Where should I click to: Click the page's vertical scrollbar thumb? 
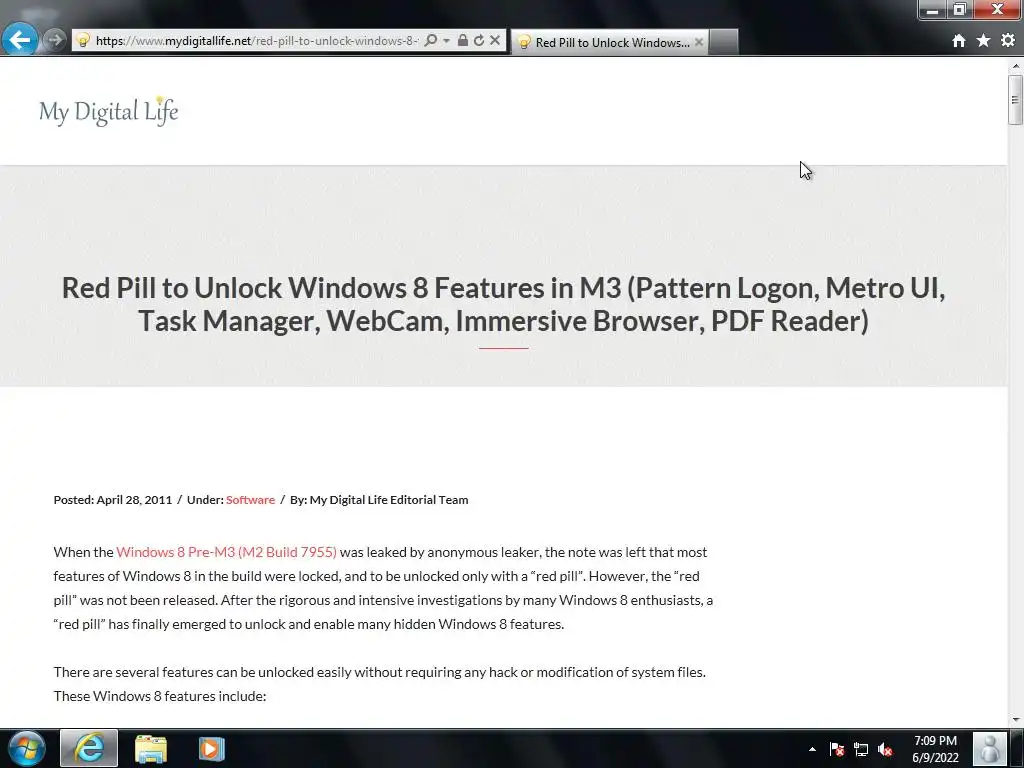1015,99
